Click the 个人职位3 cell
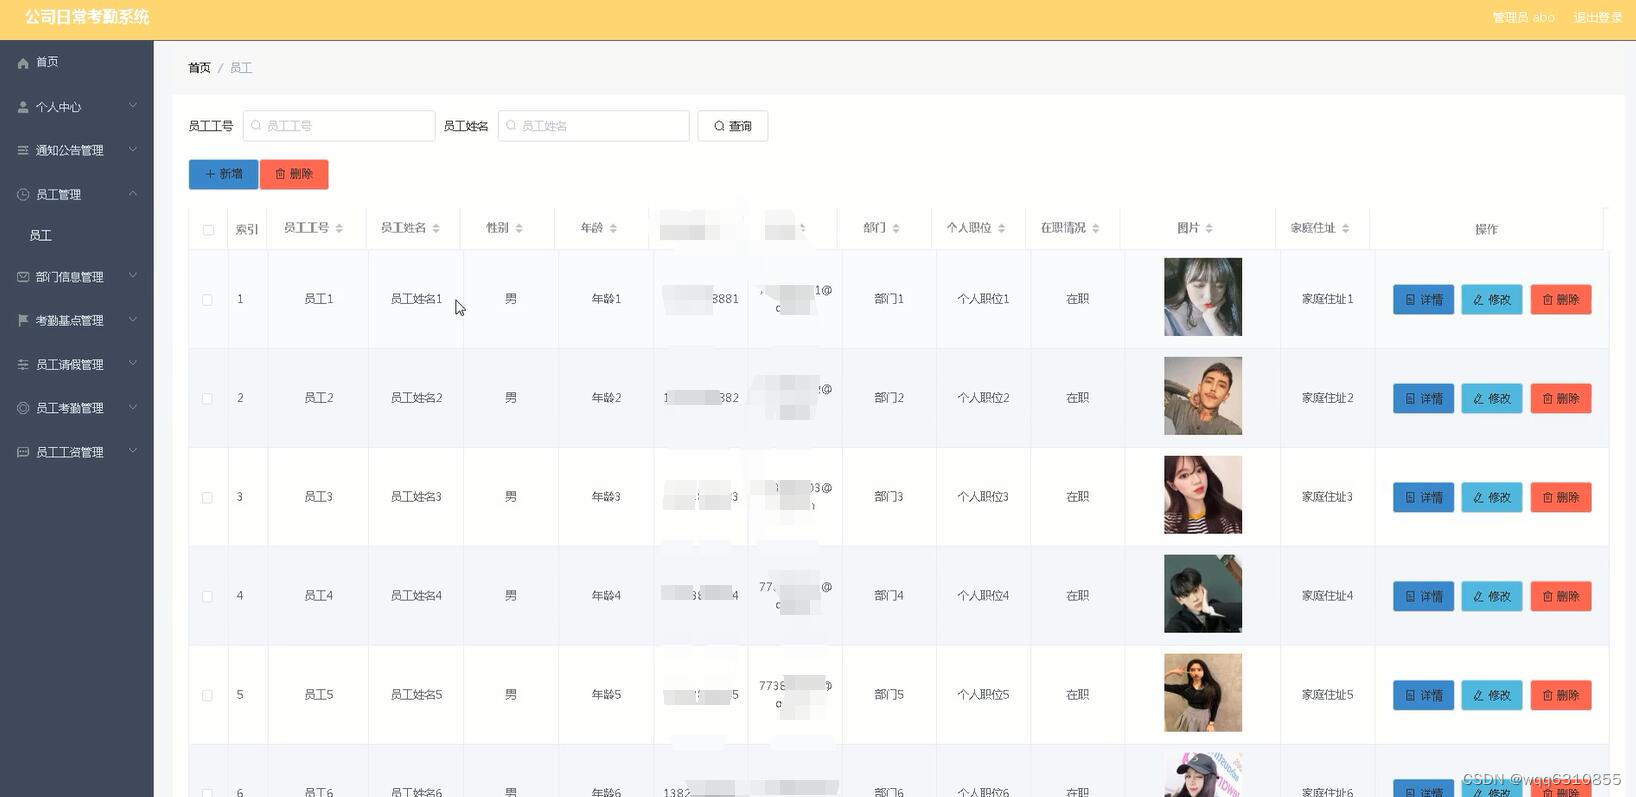This screenshot has width=1636, height=797. click(983, 497)
